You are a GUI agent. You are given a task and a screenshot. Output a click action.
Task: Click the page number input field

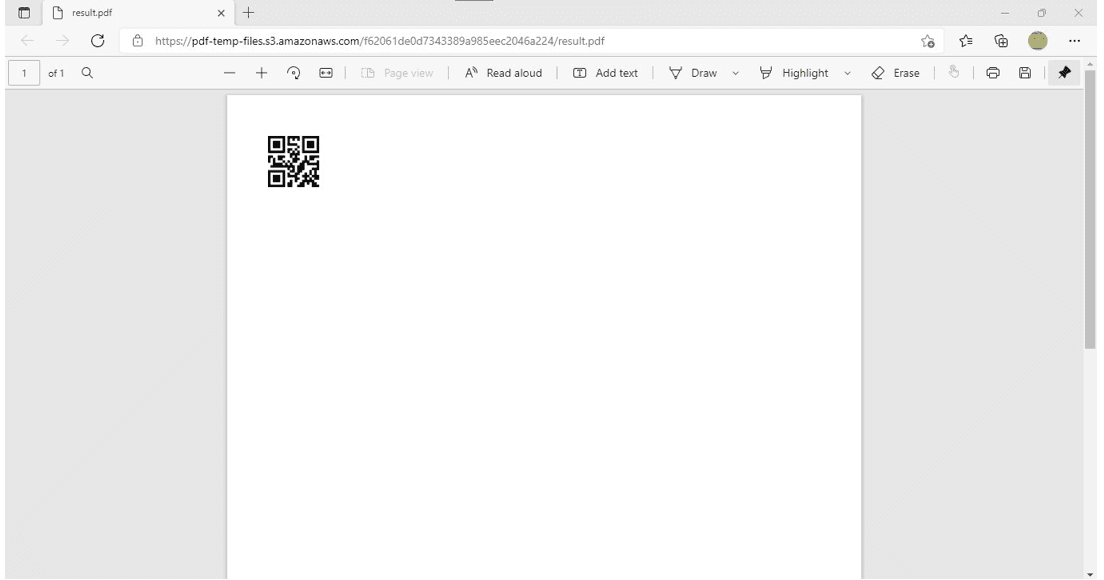[22, 73]
